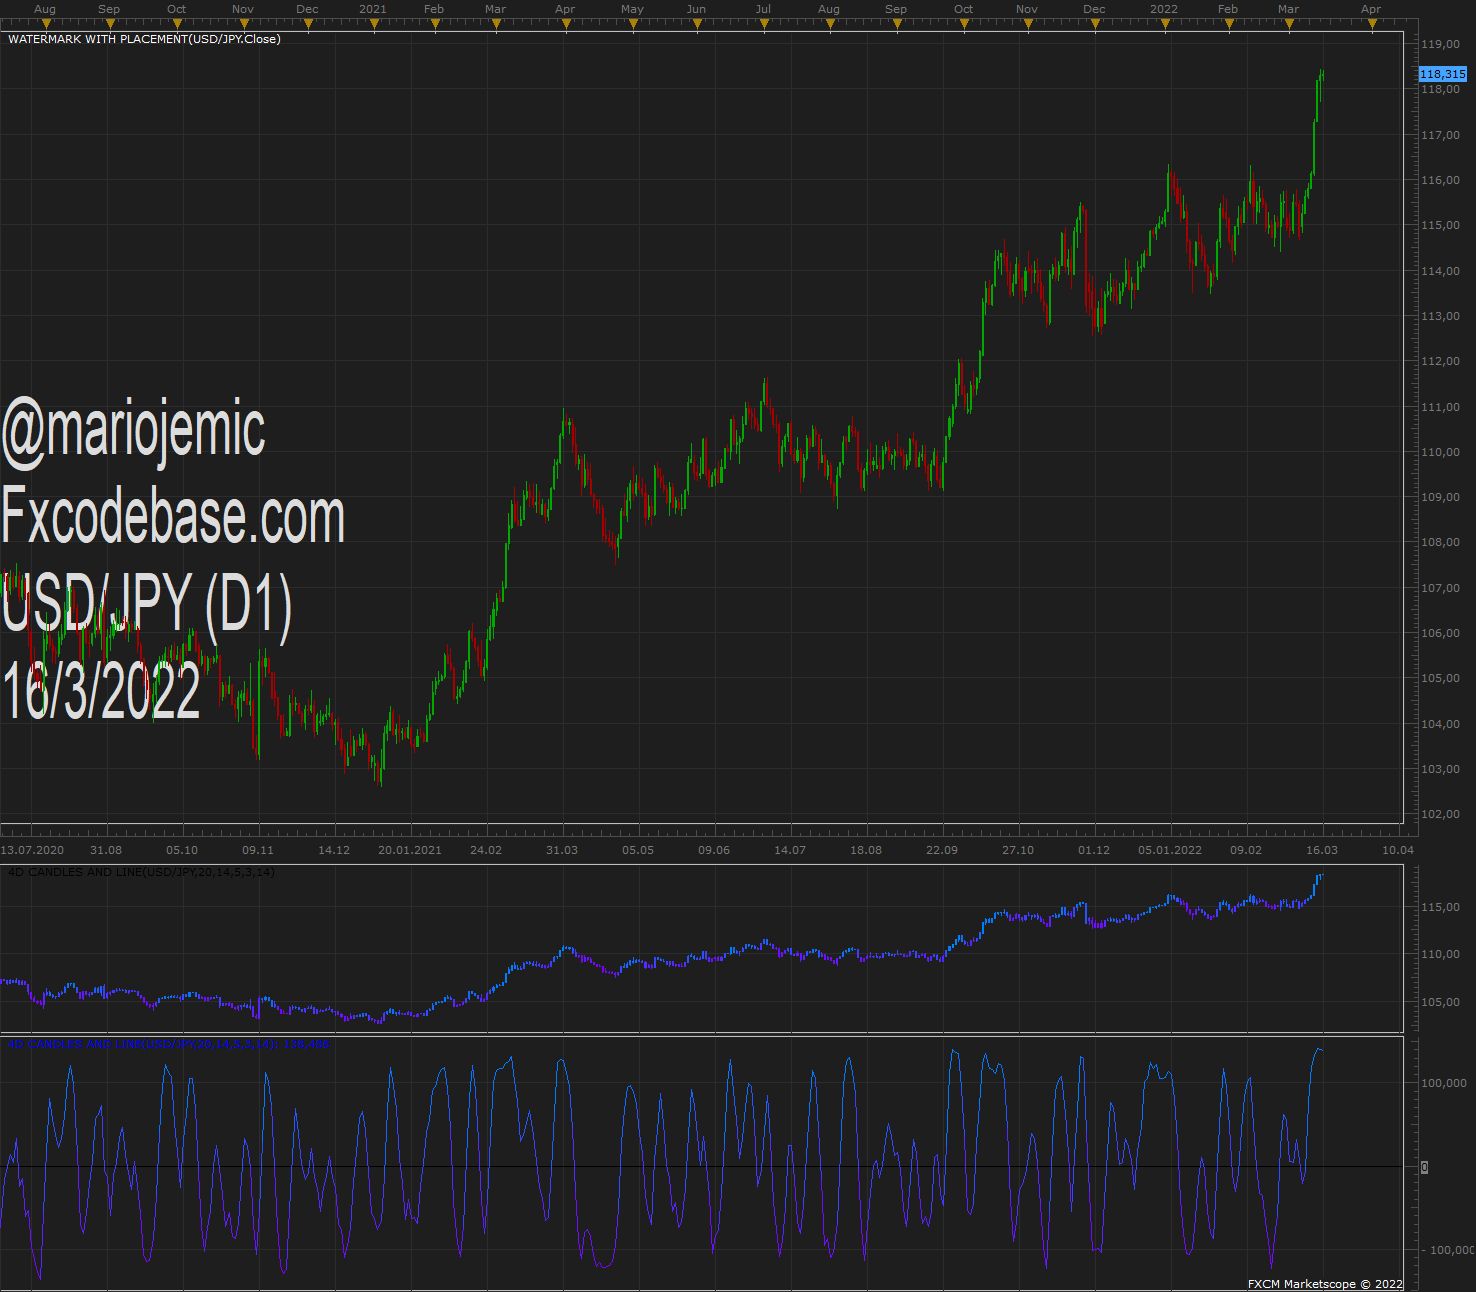Click the 116,00 price level on axis

point(1441,180)
